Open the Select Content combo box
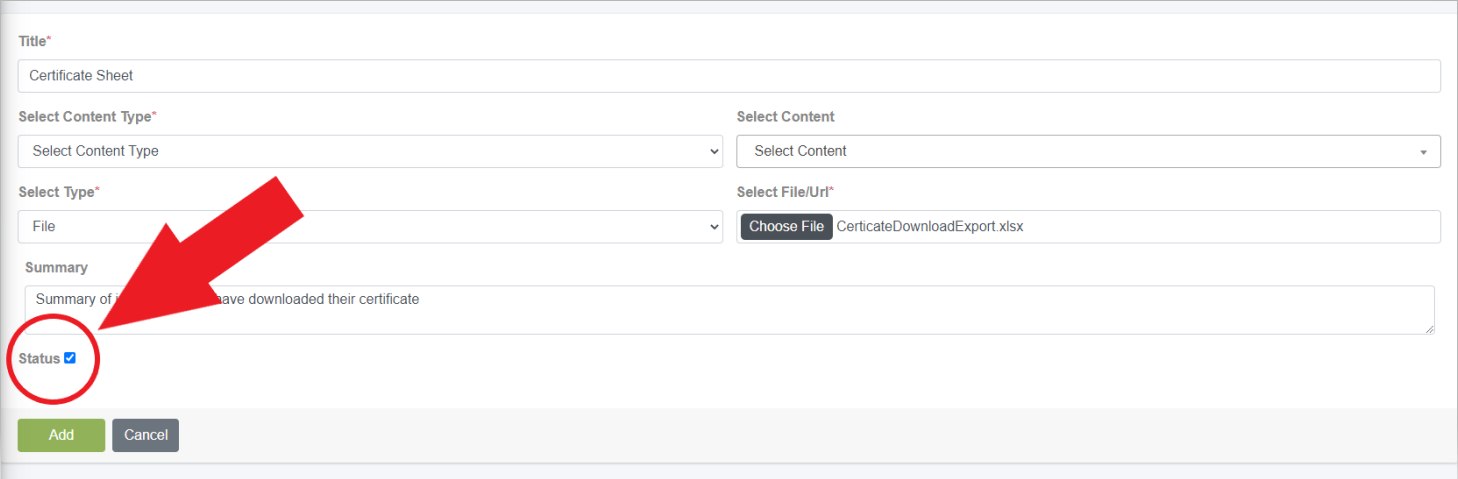 click(1088, 151)
